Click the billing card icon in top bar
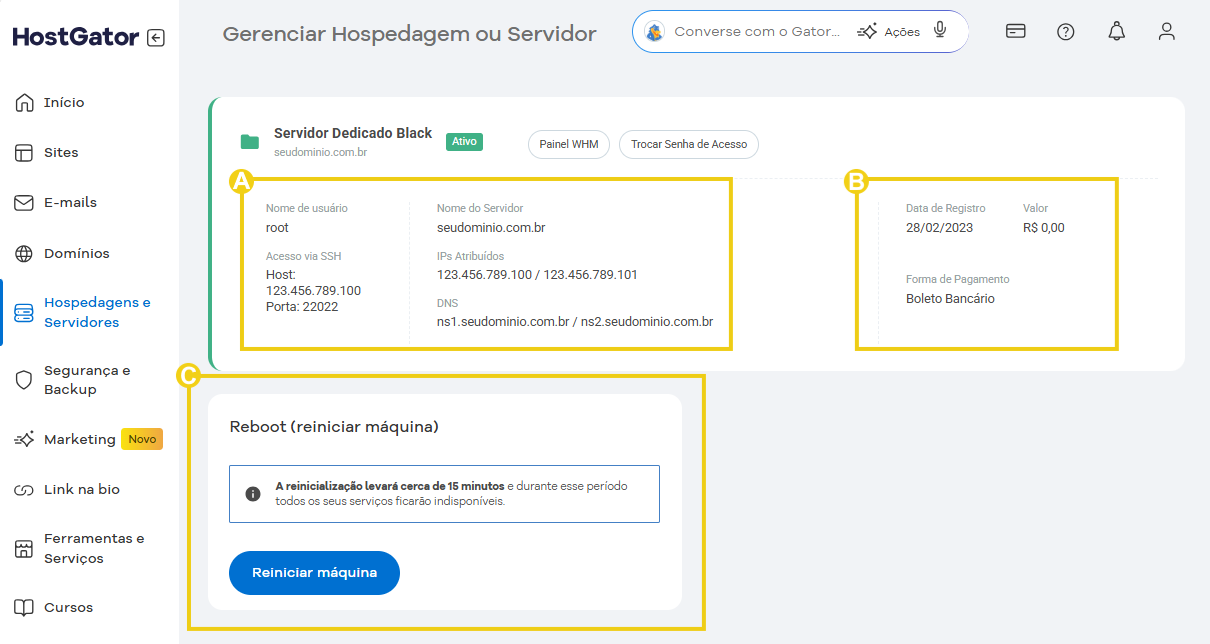 [x=1015, y=31]
